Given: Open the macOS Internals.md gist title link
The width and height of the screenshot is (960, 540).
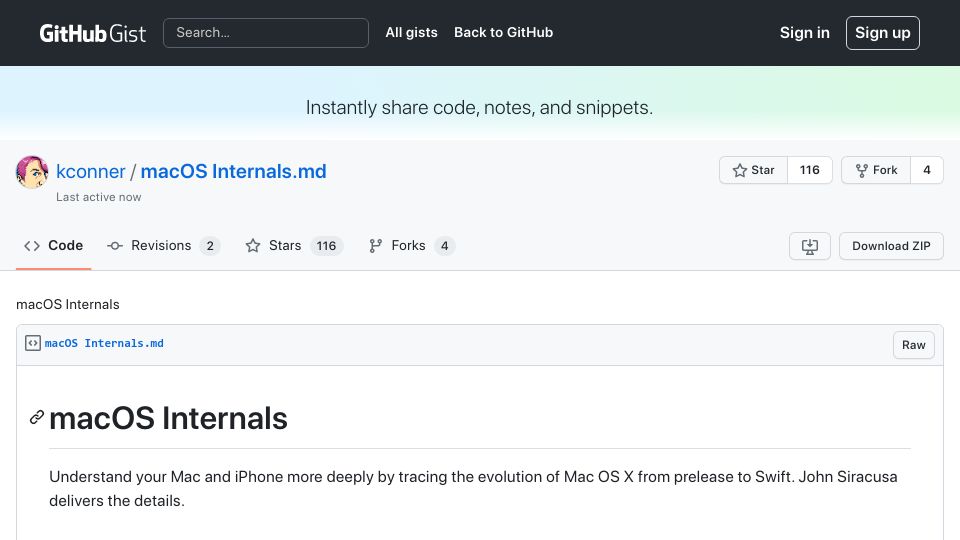Looking at the screenshot, I should 233,171.
